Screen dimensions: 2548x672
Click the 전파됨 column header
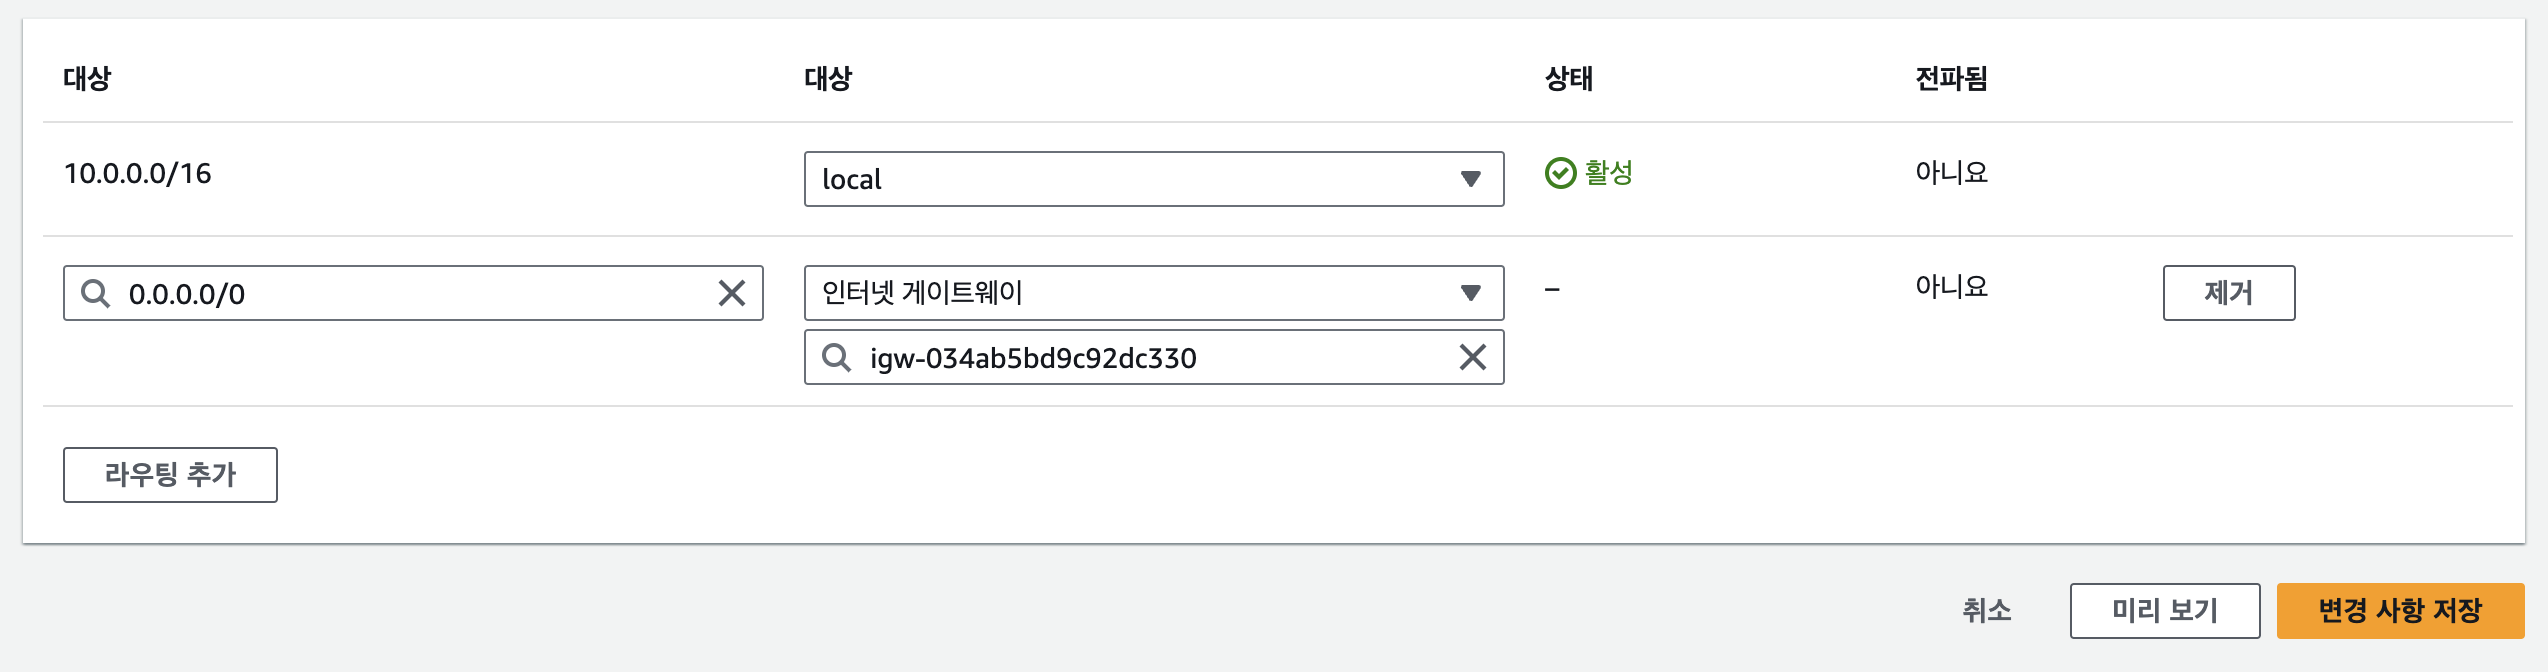[1950, 78]
